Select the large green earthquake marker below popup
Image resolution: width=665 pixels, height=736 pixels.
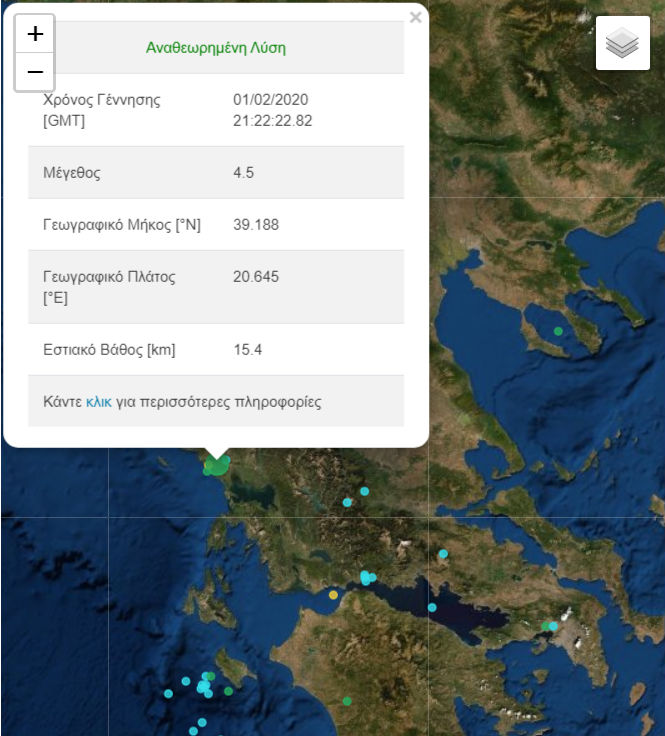click(x=217, y=465)
